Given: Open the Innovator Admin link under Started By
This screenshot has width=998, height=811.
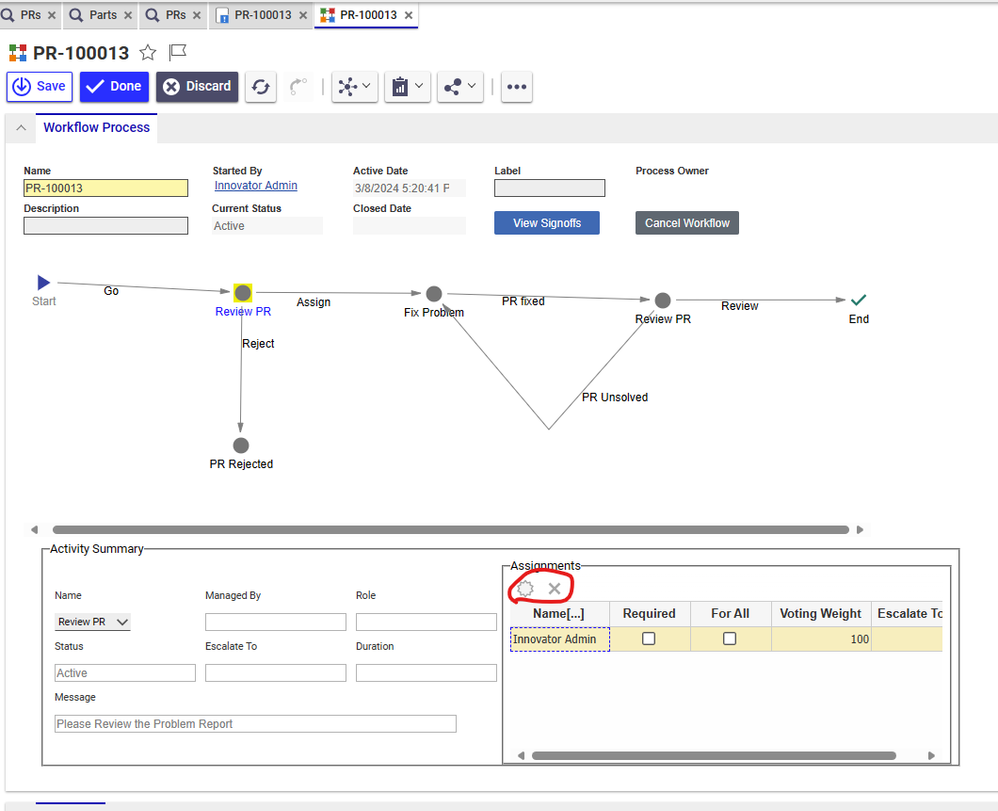Looking at the screenshot, I should tap(255, 186).
